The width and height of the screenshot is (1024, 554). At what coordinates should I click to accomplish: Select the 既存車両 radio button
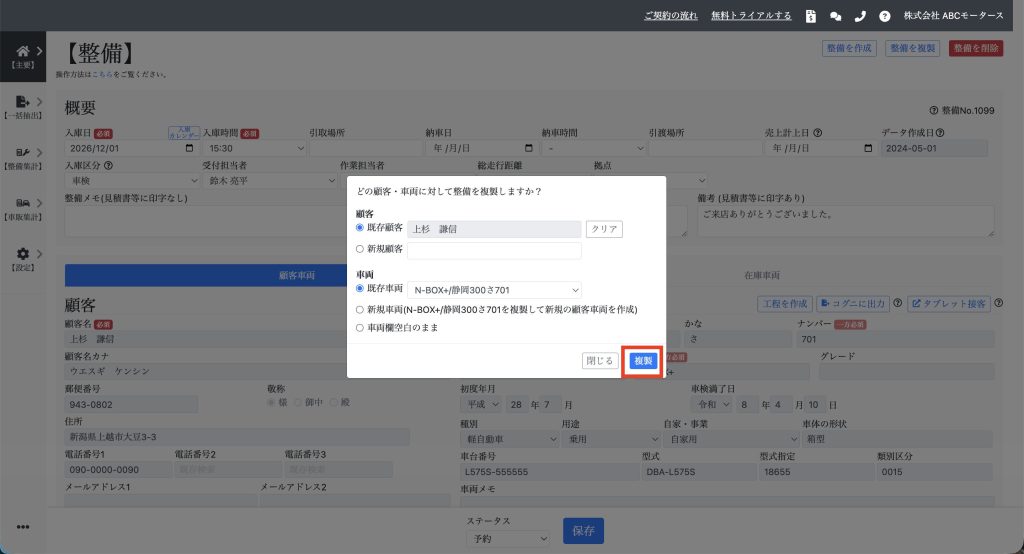[x=360, y=288]
